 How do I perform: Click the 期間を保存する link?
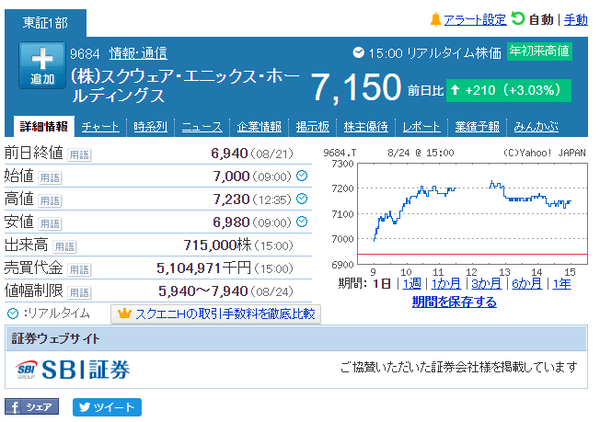[x=454, y=302]
